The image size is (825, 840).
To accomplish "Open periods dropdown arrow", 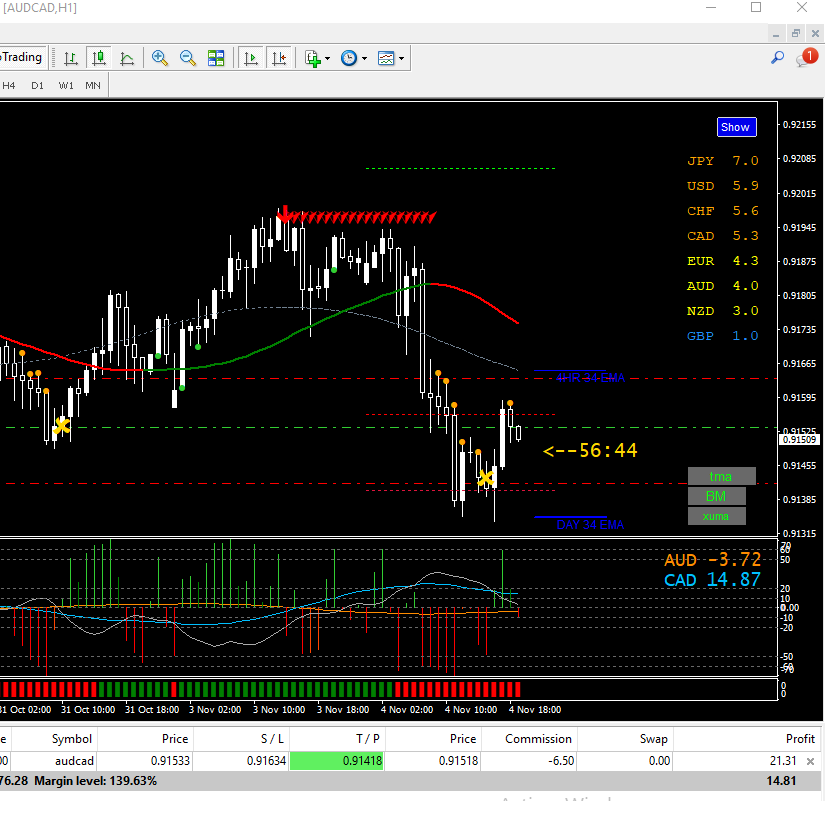I will [x=364, y=58].
